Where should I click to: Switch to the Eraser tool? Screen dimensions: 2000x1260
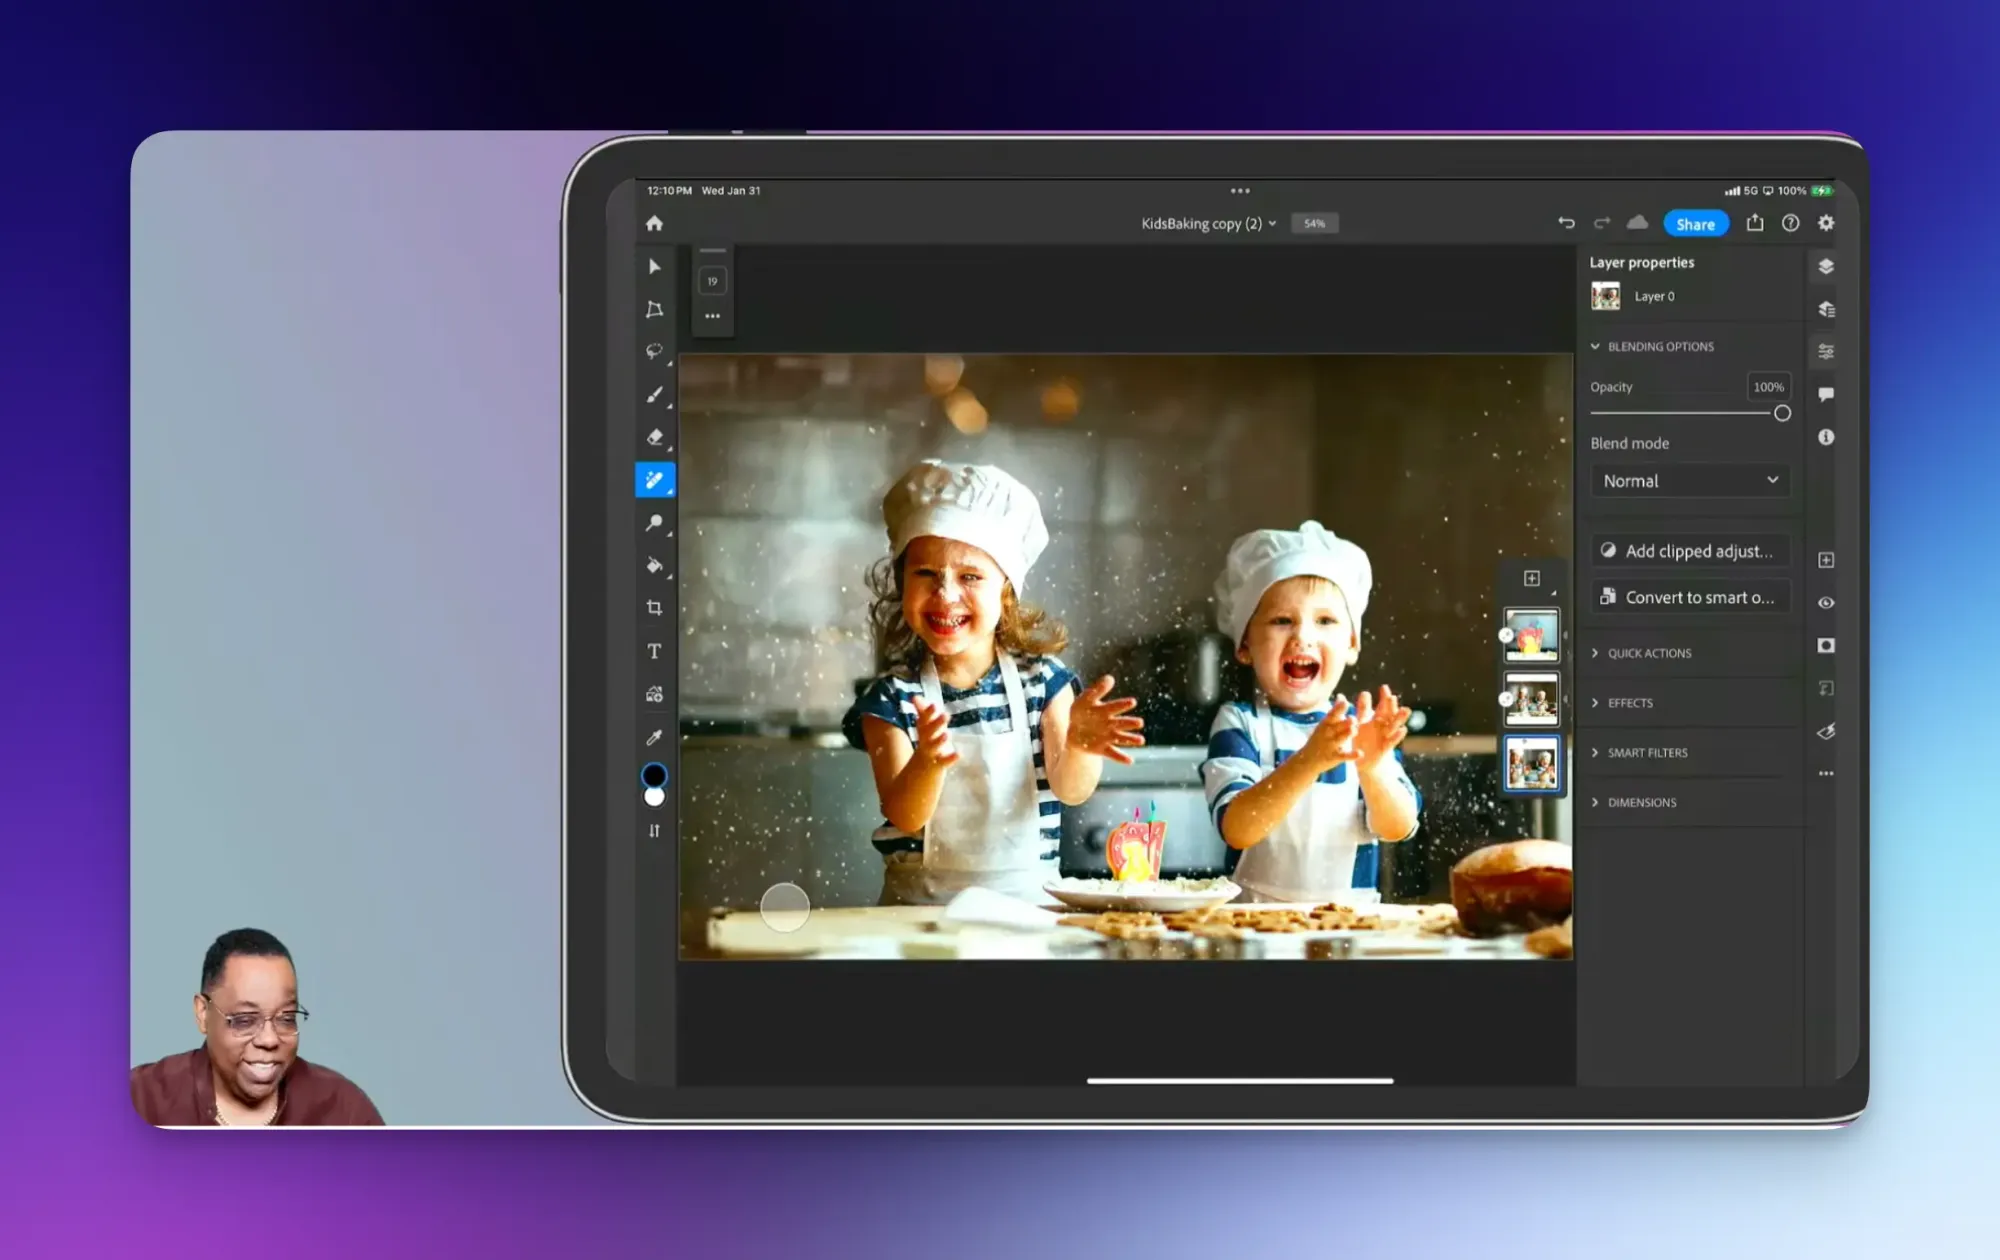point(655,436)
